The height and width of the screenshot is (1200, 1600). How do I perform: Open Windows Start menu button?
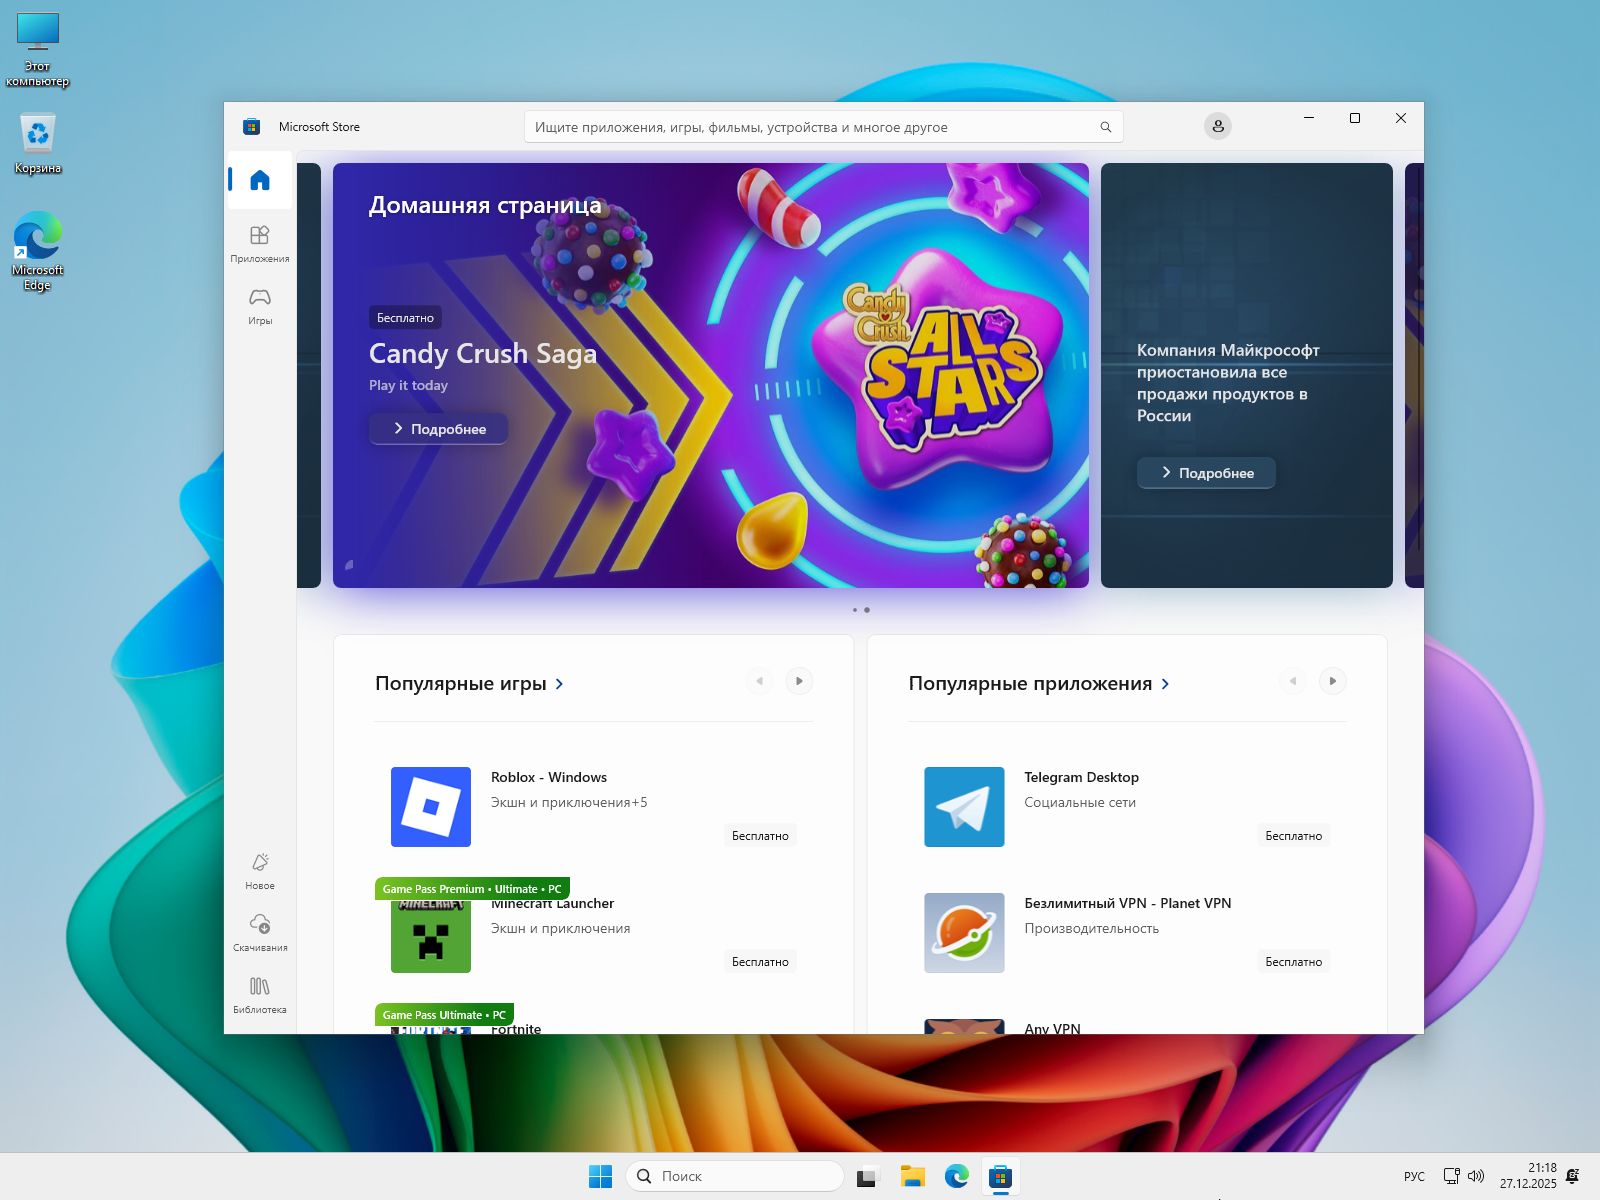(600, 1177)
